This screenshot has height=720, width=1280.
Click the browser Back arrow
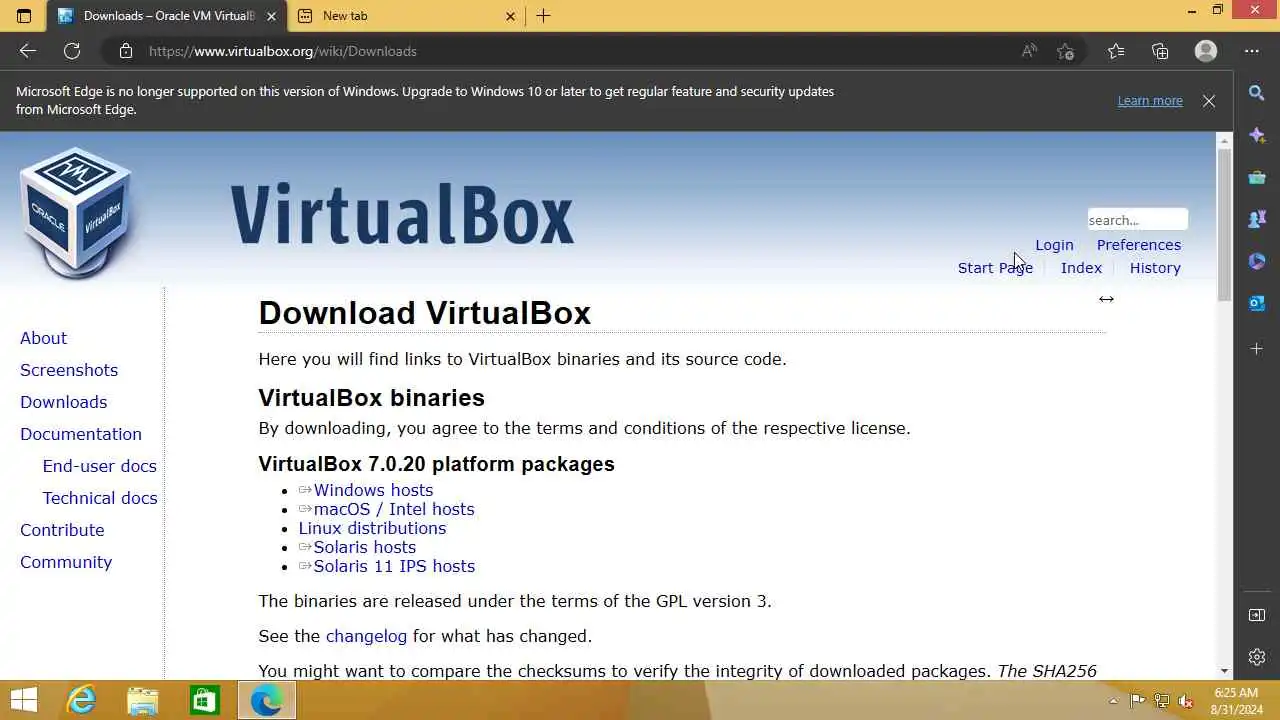pos(28,51)
